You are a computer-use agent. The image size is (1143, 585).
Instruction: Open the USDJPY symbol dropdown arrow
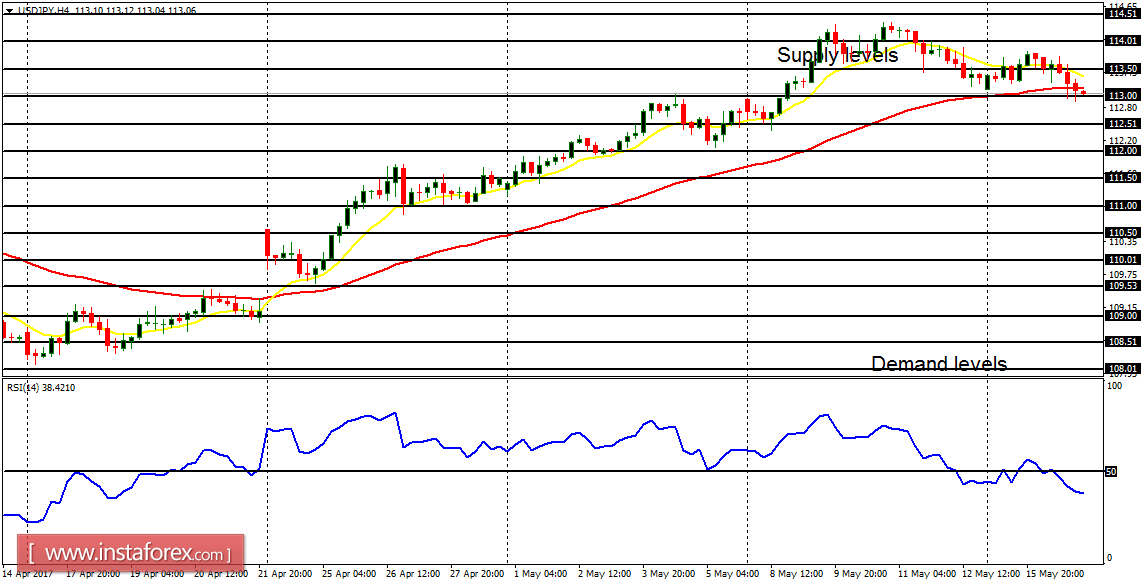9,10
